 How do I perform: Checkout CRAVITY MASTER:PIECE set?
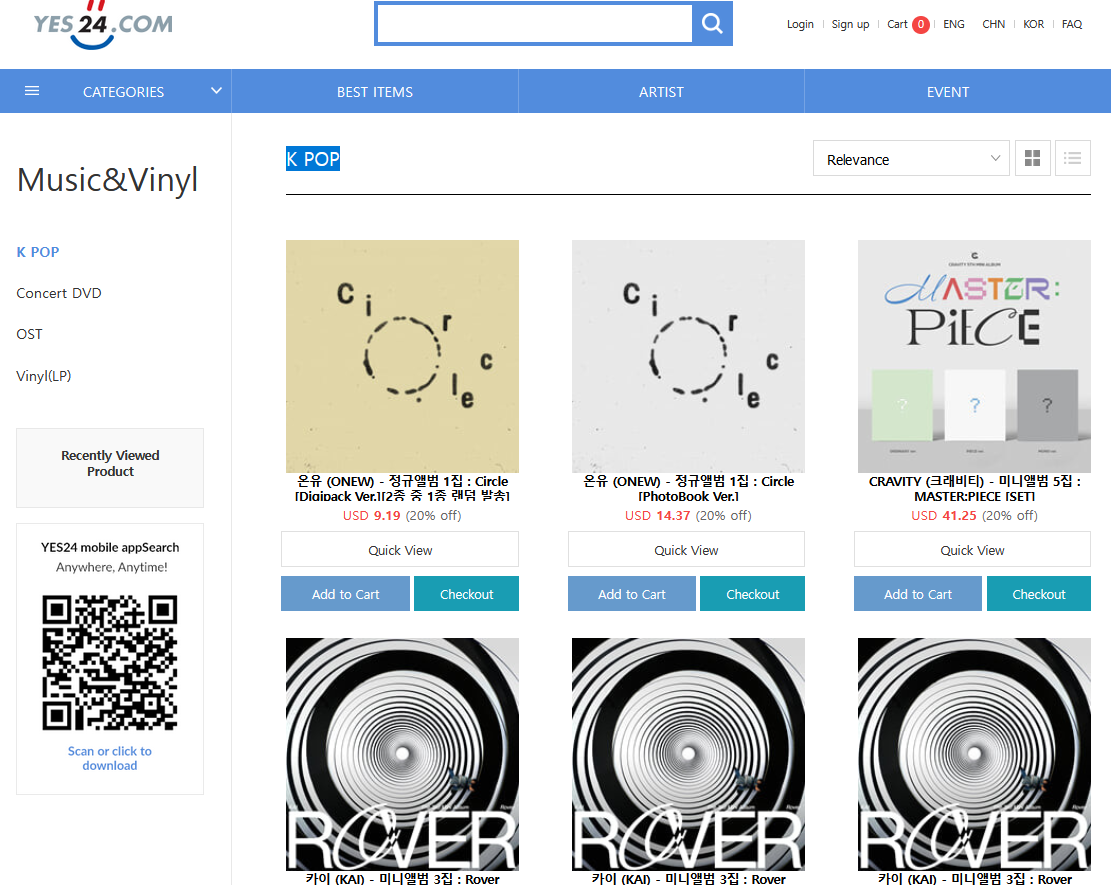(x=1038, y=594)
